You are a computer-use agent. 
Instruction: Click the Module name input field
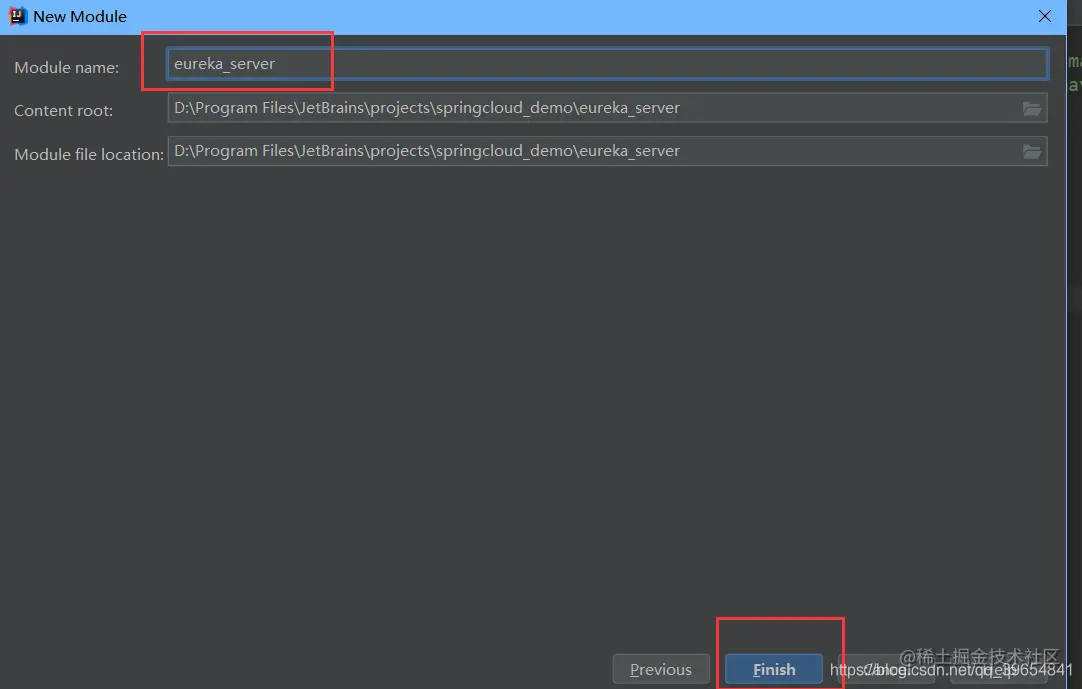[607, 64]
